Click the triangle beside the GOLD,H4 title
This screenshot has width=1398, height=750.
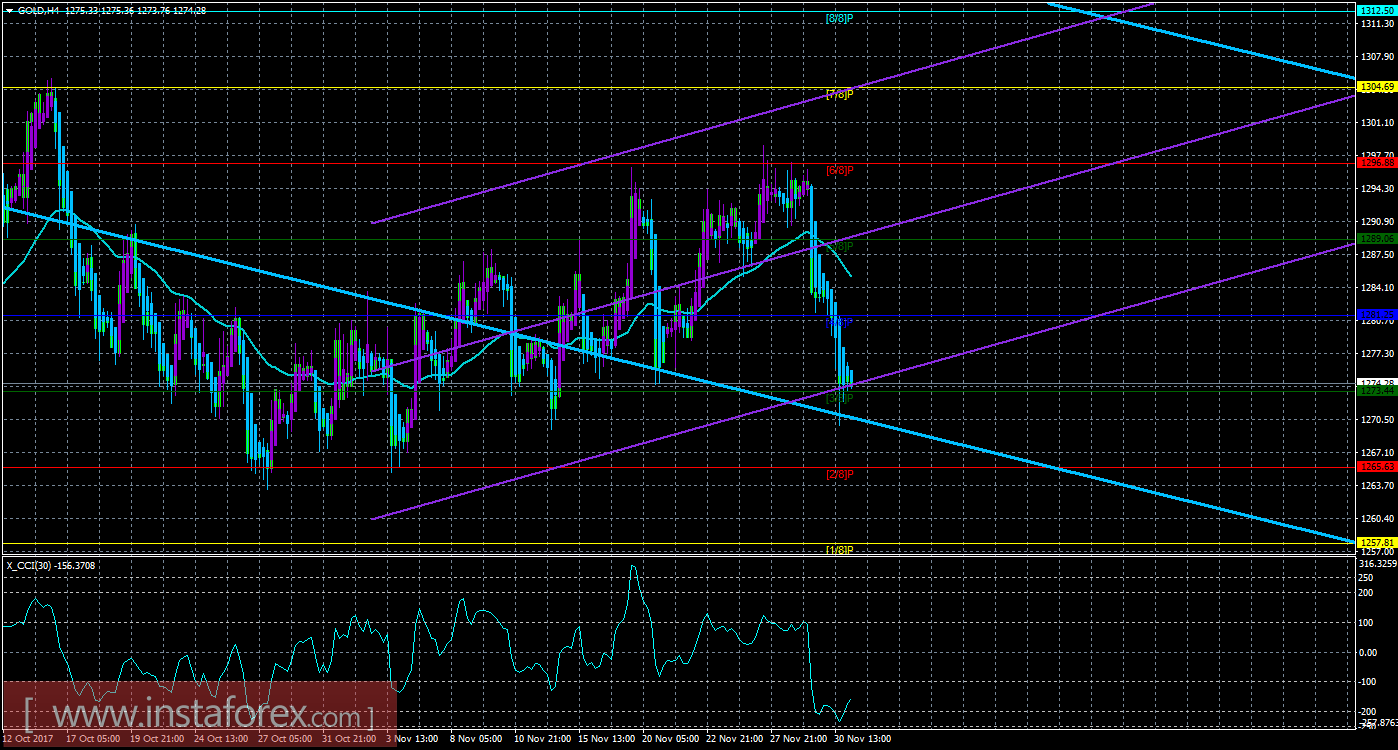[x=8, y=10]
